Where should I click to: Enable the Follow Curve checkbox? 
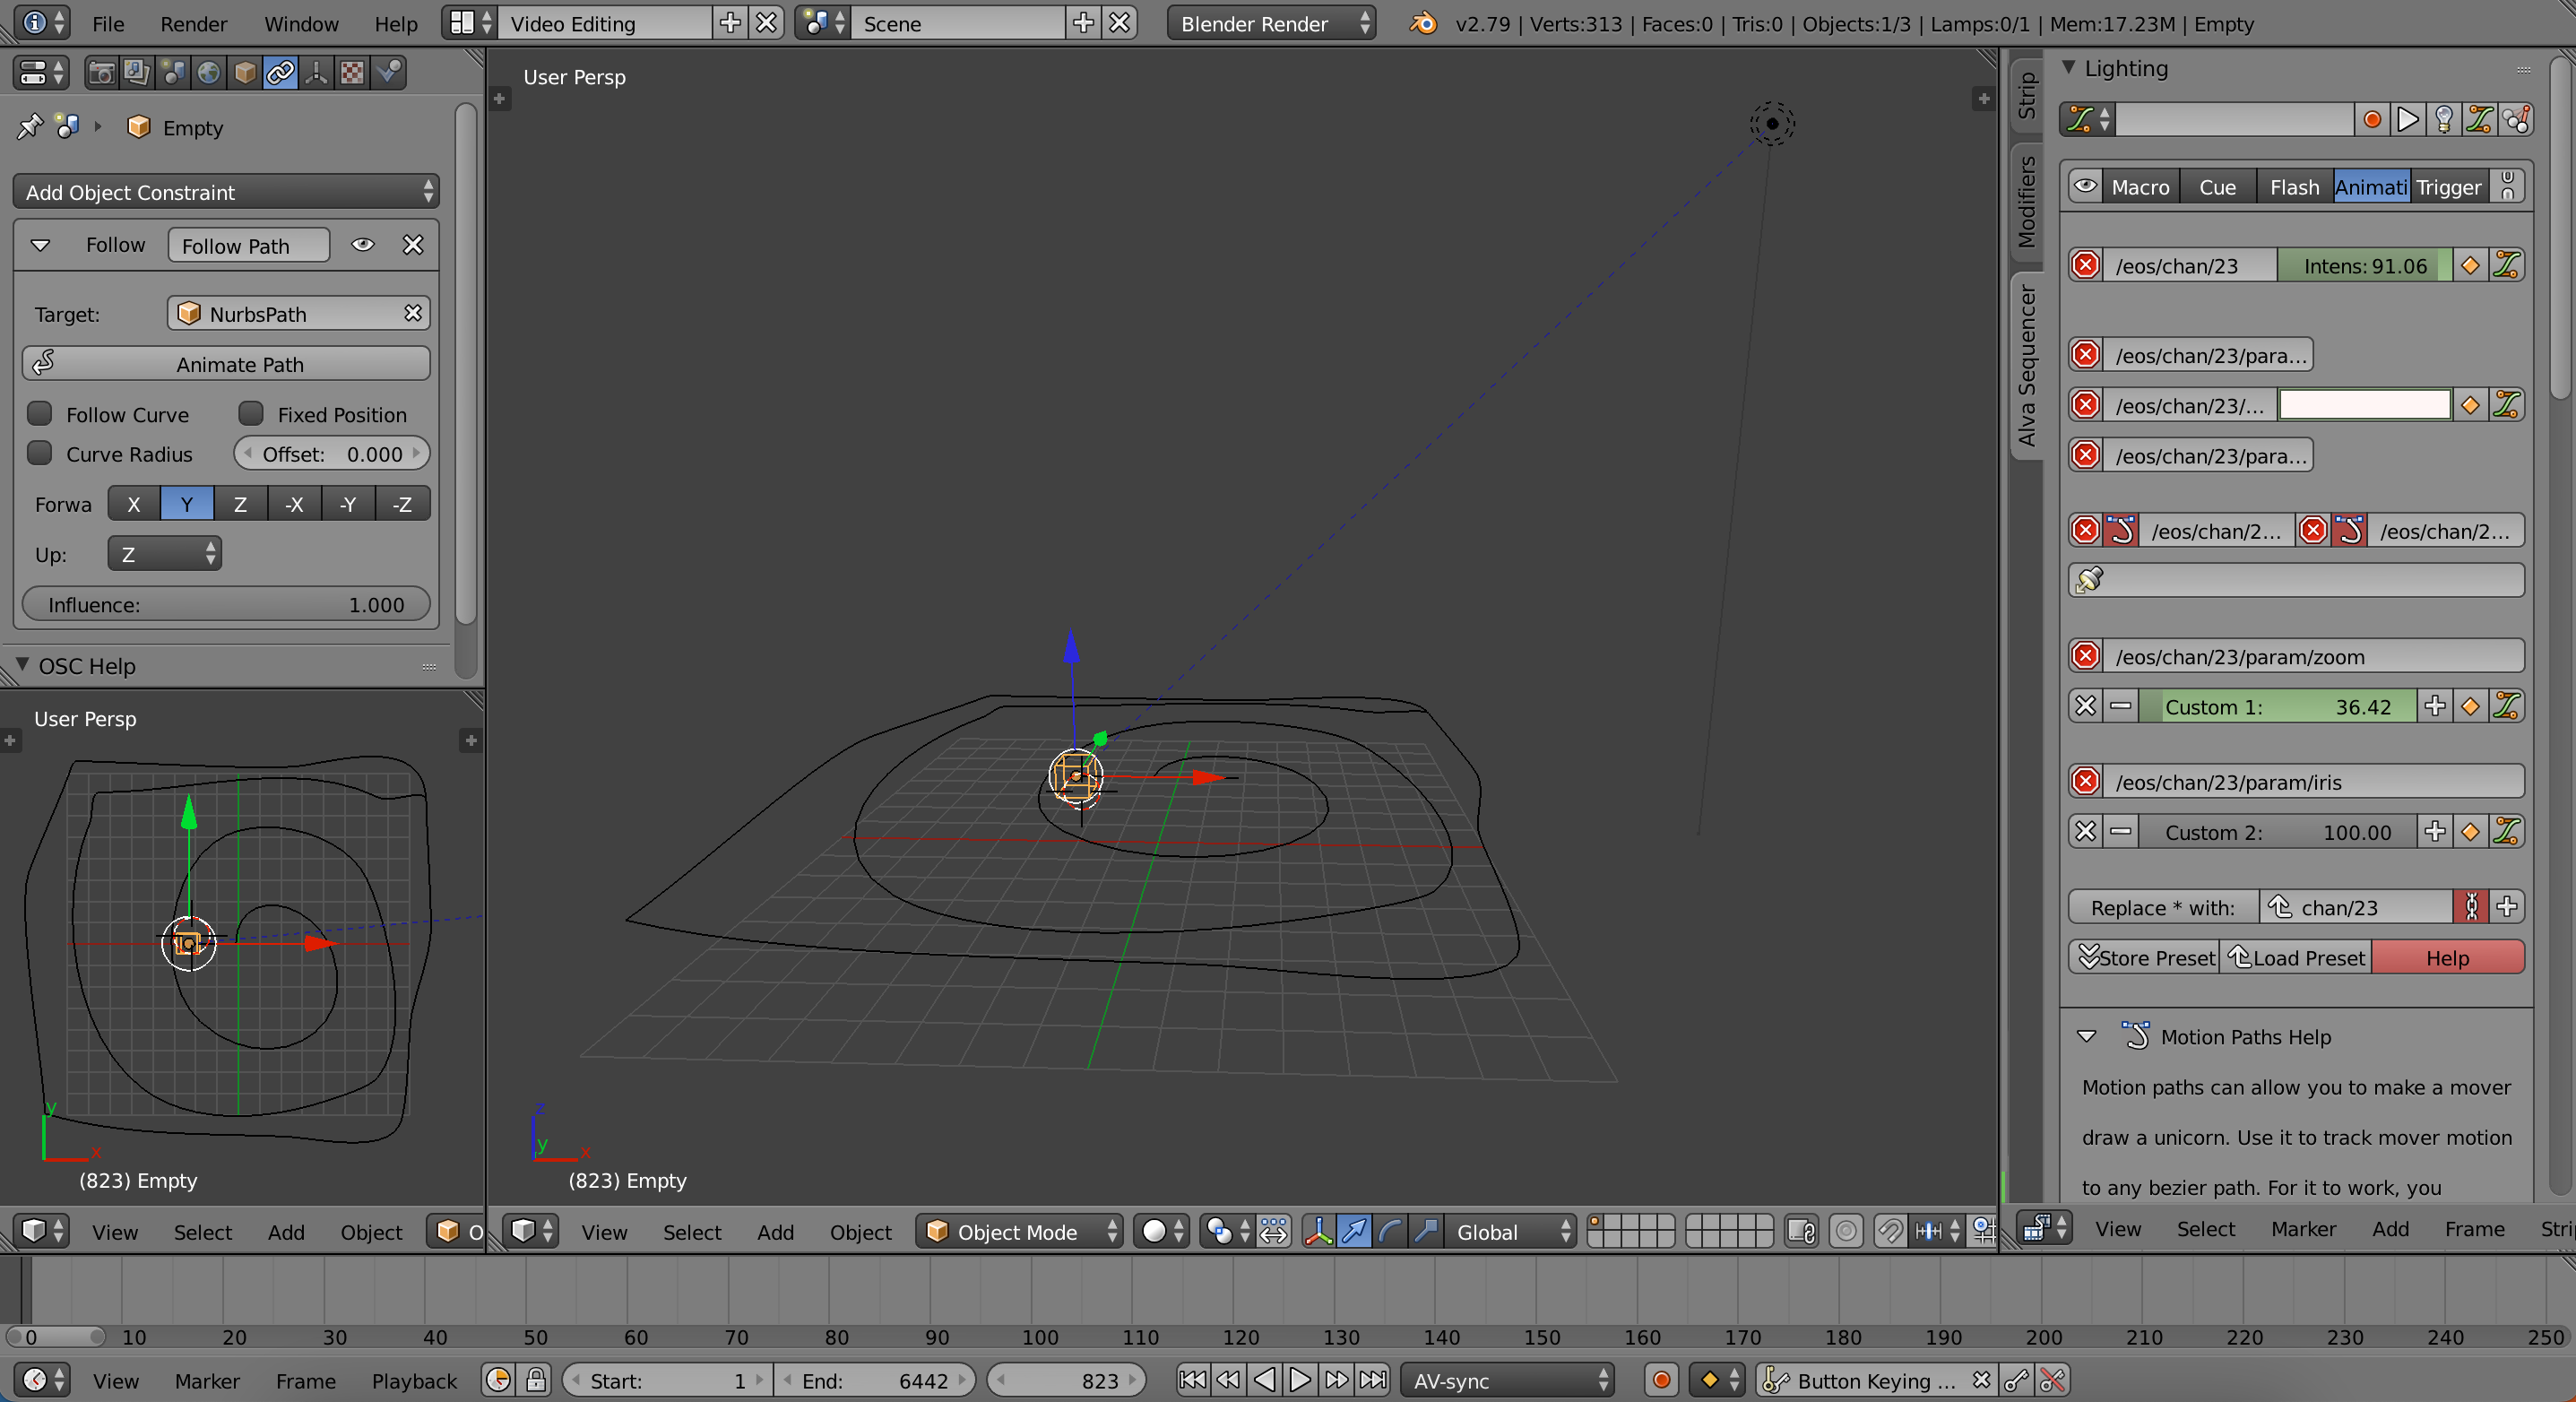pos(40,414)
